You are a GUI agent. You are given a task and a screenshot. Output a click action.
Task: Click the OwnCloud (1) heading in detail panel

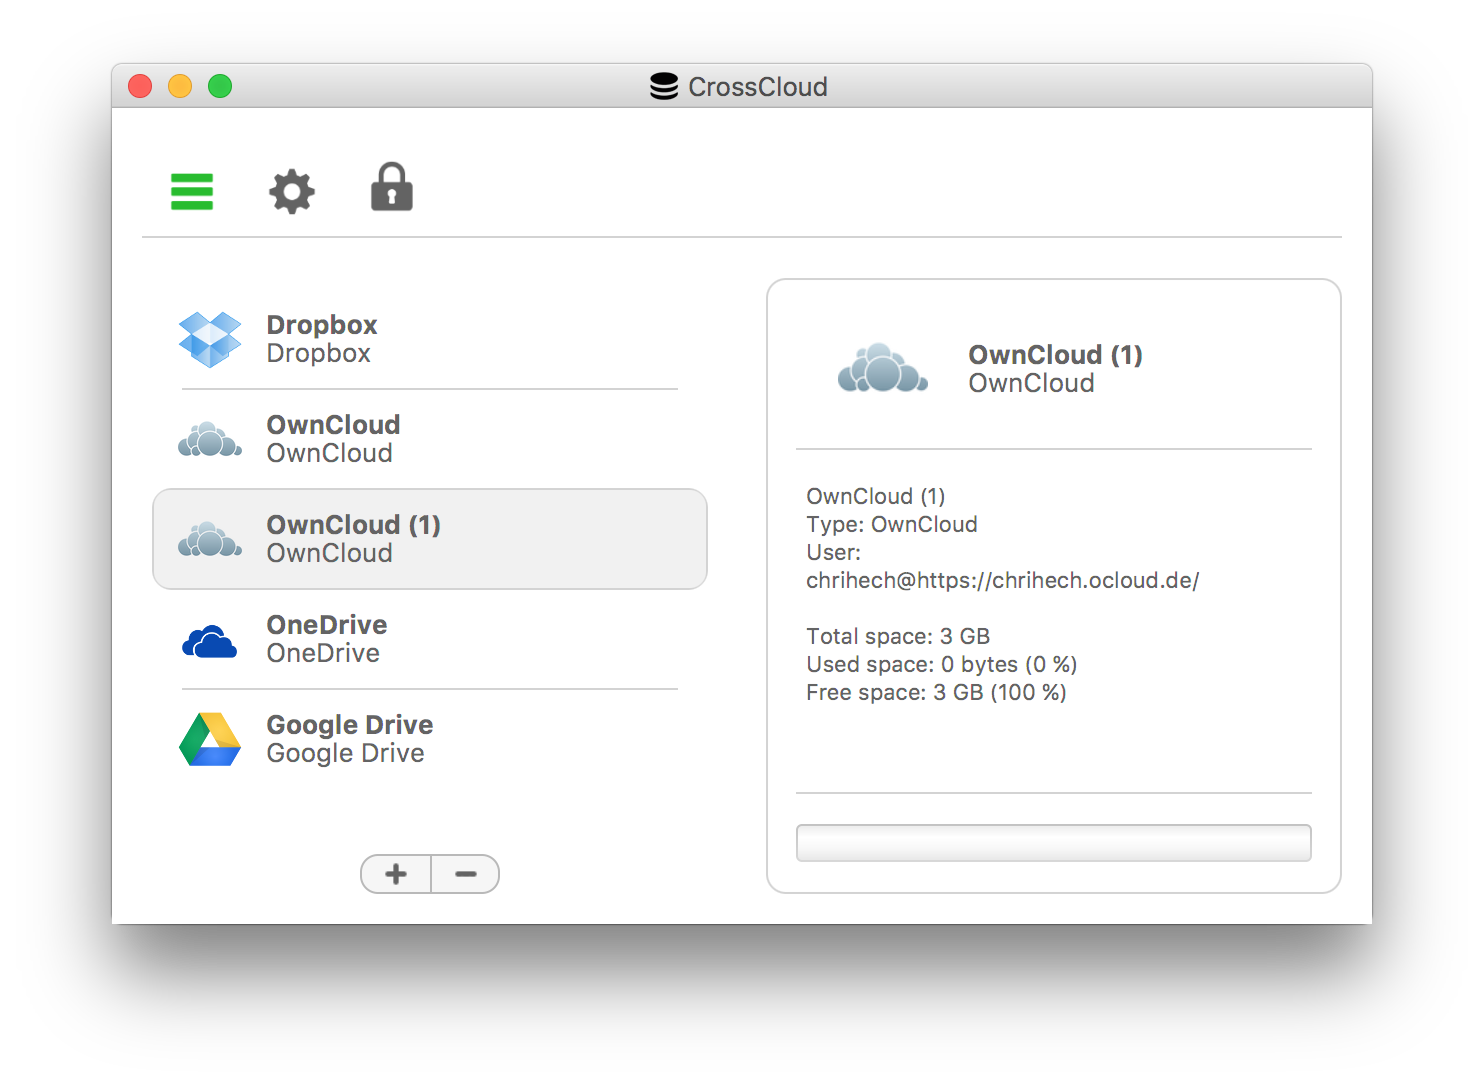click(1055, 355)
